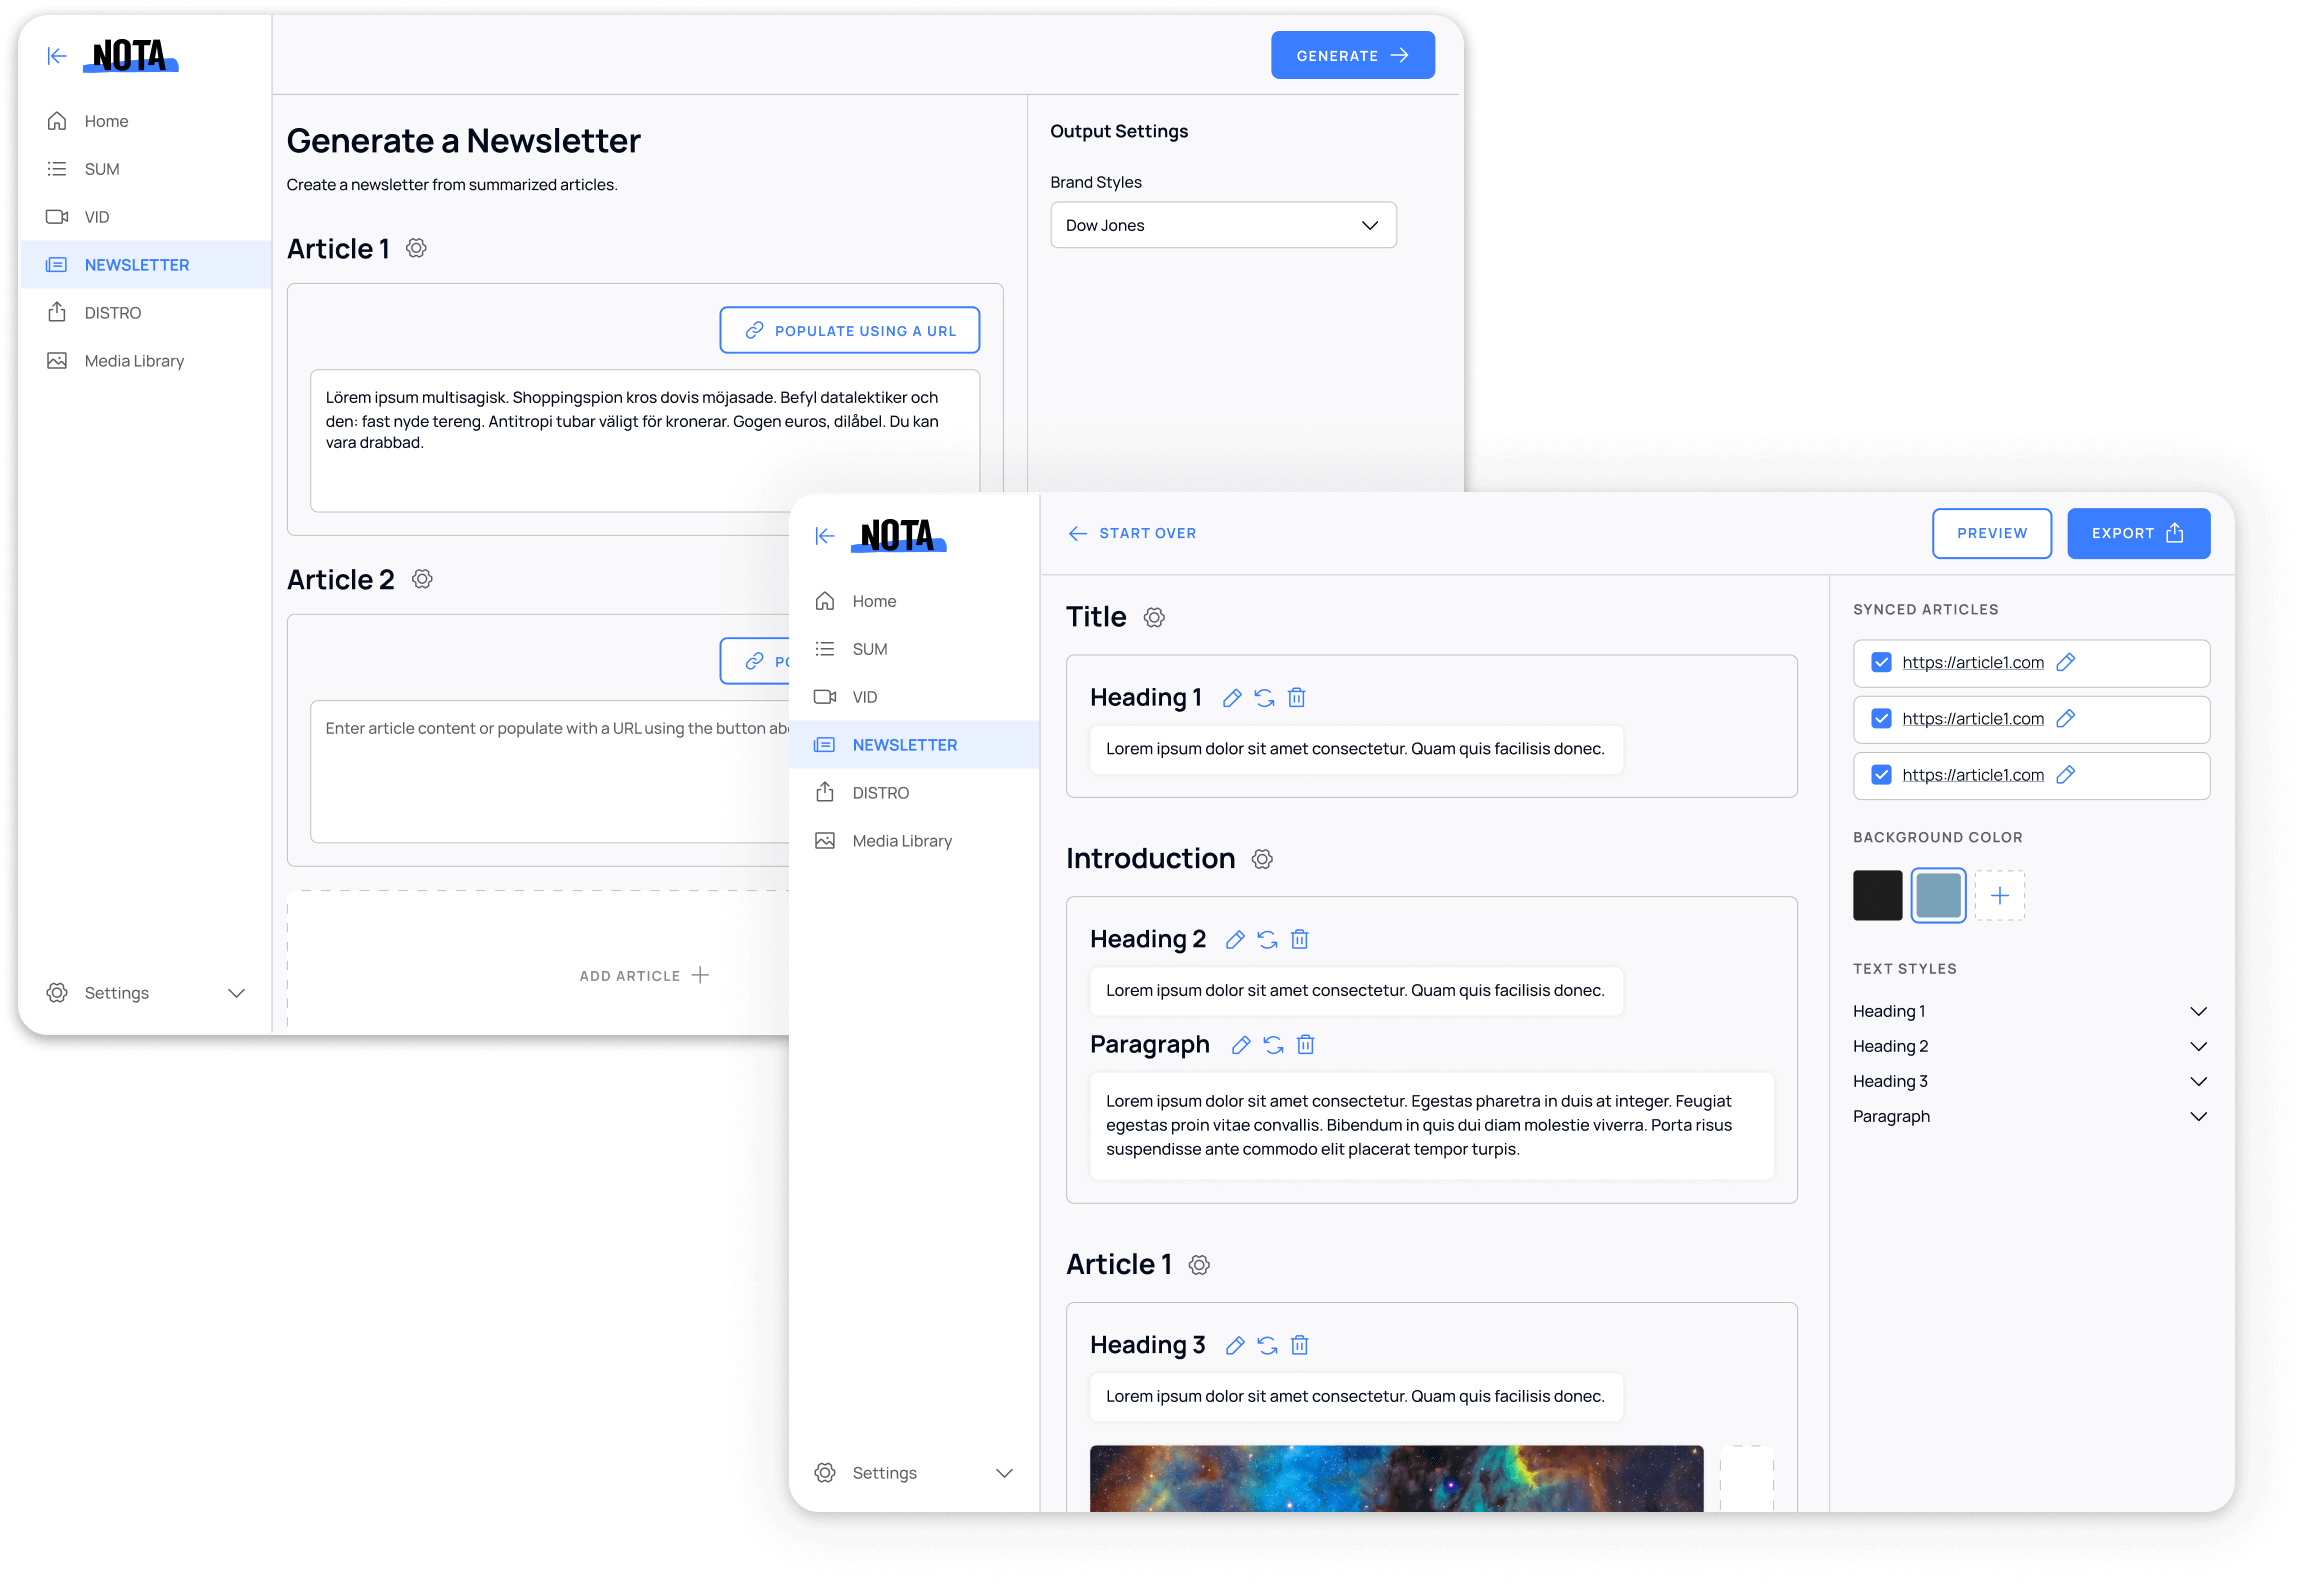Select the black background color swatch

tap(1877, 895)
